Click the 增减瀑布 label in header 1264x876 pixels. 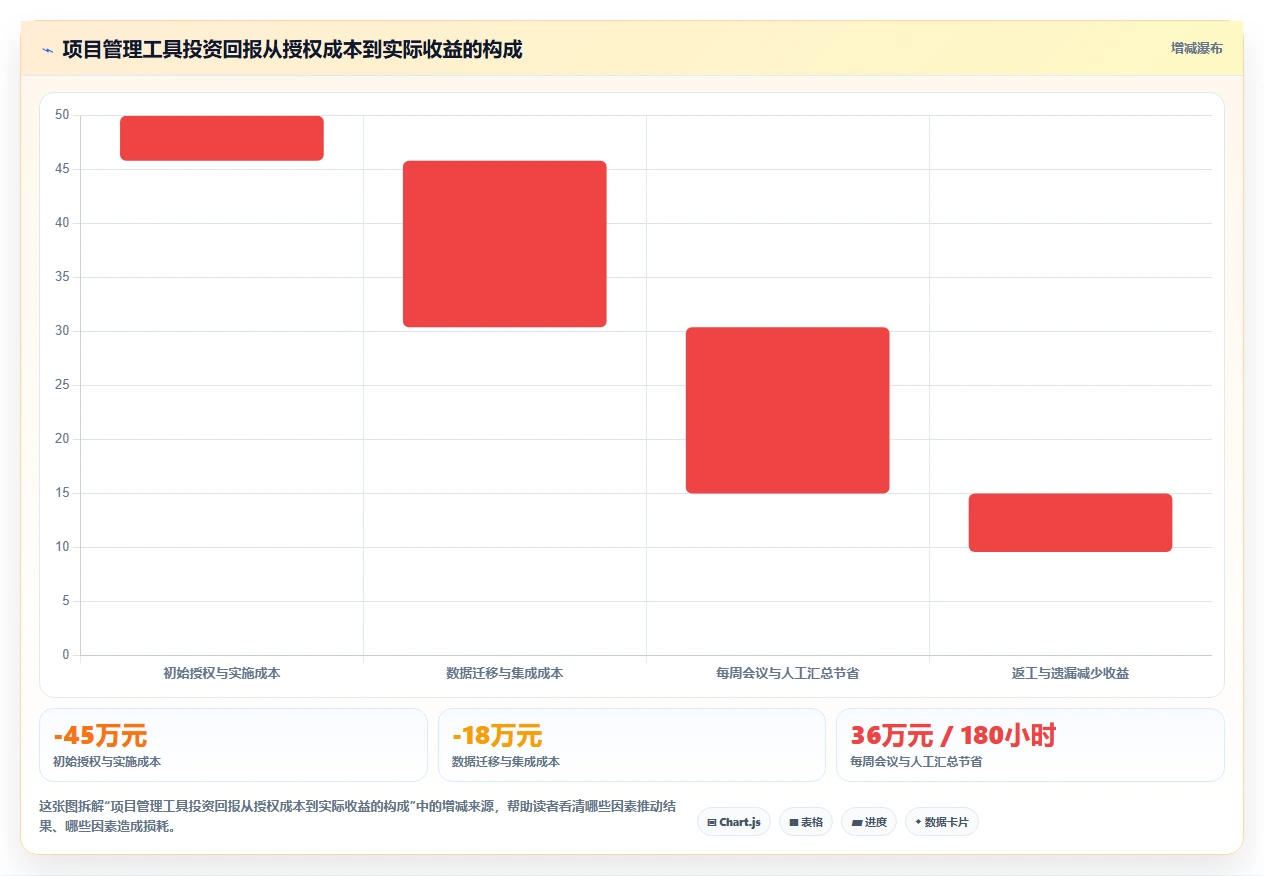pos(1197,48)
